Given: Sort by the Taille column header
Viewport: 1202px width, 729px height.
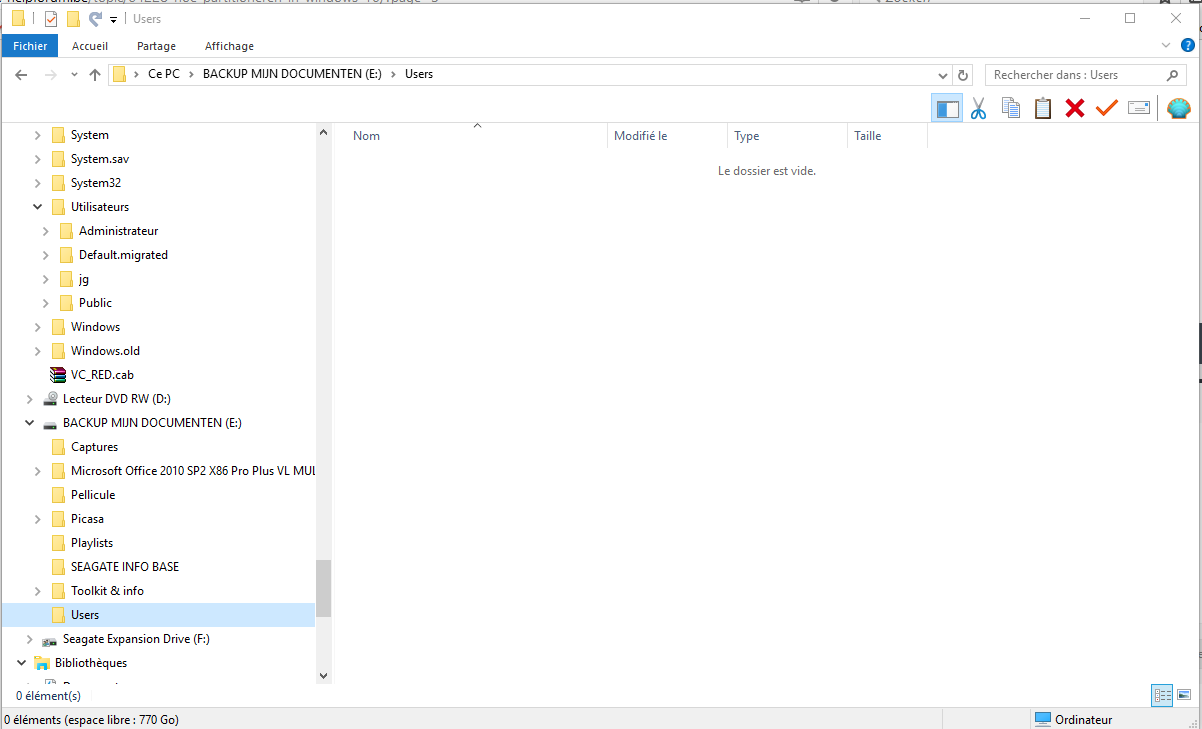Looking at the screenshot, I should [887, 136].
